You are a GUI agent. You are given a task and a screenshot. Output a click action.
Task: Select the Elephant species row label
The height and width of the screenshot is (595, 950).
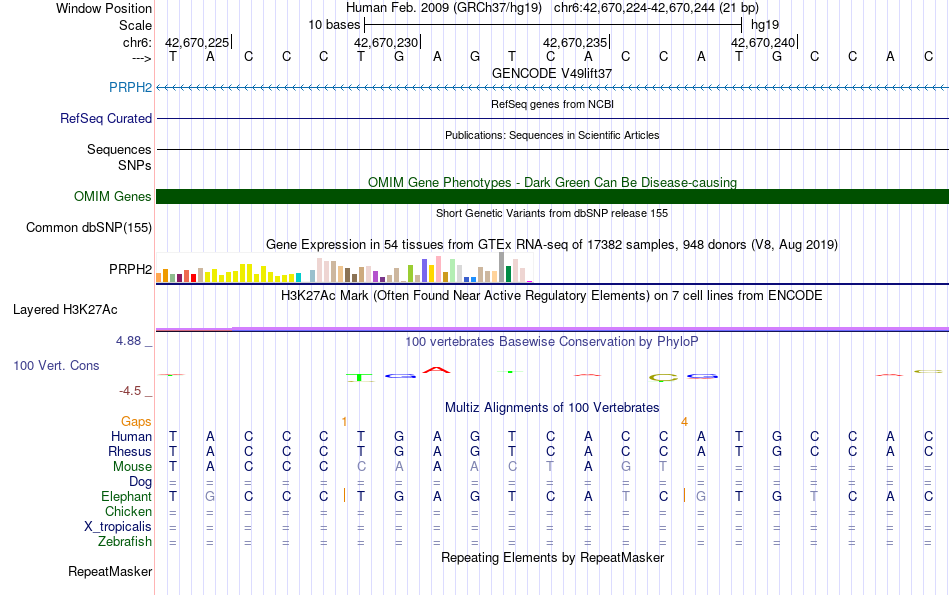[x=127, y=496]
